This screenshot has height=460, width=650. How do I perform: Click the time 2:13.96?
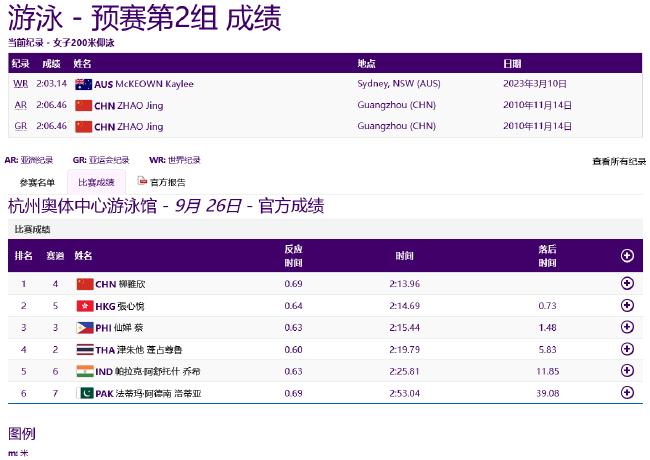click(405, 284)
